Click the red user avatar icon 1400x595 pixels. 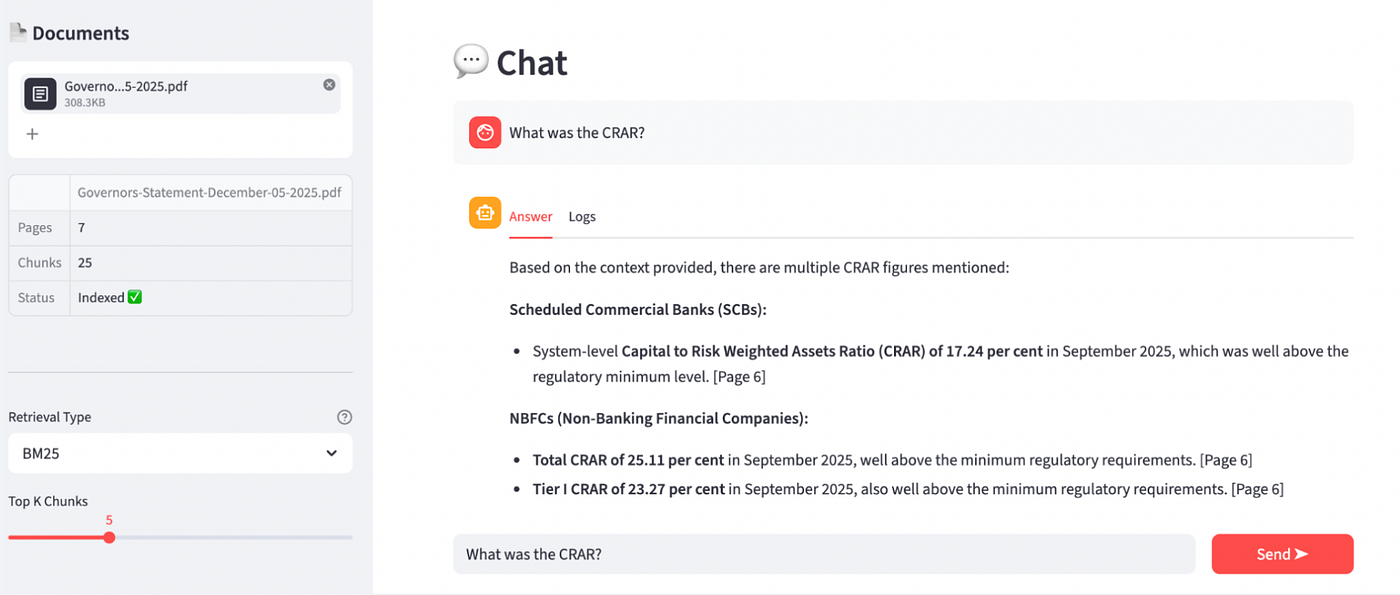485,132
